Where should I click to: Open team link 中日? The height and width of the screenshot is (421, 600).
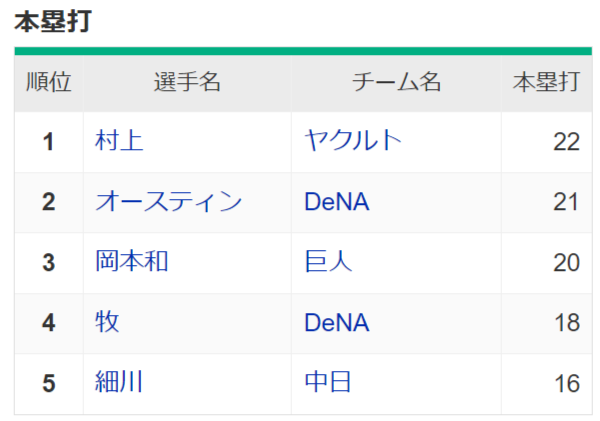[x=328, y=382]
